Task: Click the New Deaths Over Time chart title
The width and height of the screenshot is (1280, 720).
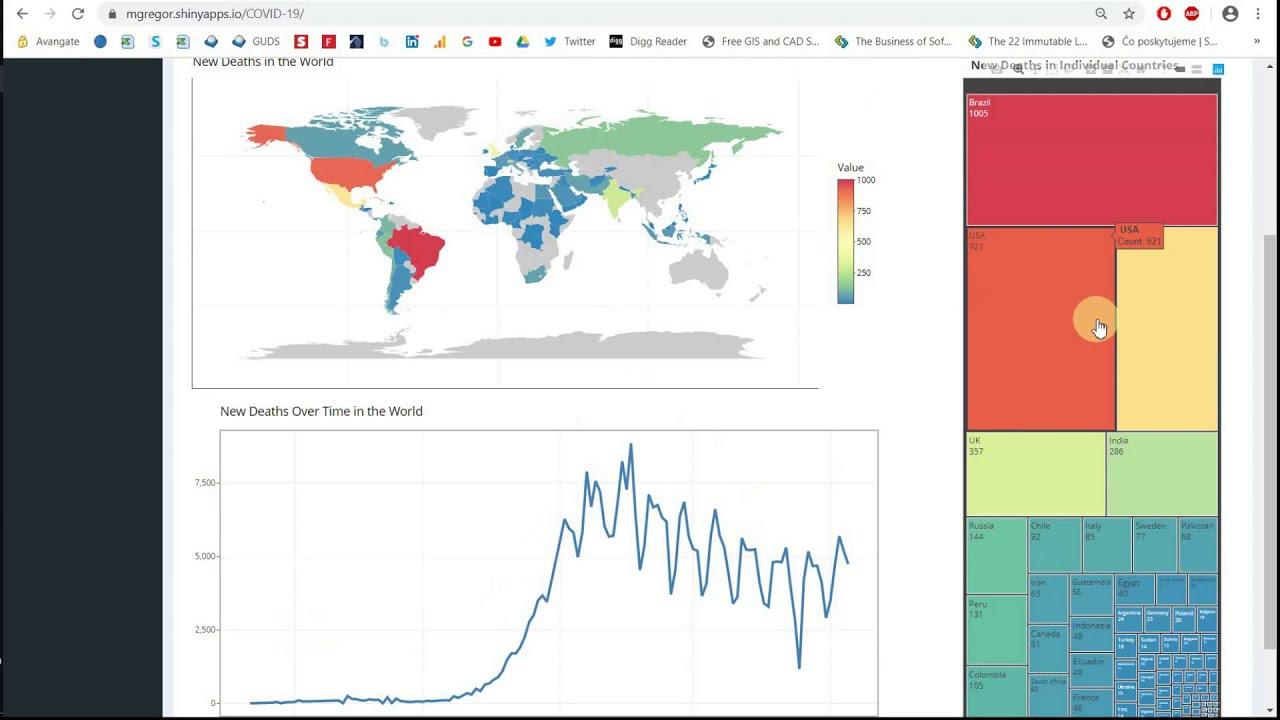Action: (321, 411)
